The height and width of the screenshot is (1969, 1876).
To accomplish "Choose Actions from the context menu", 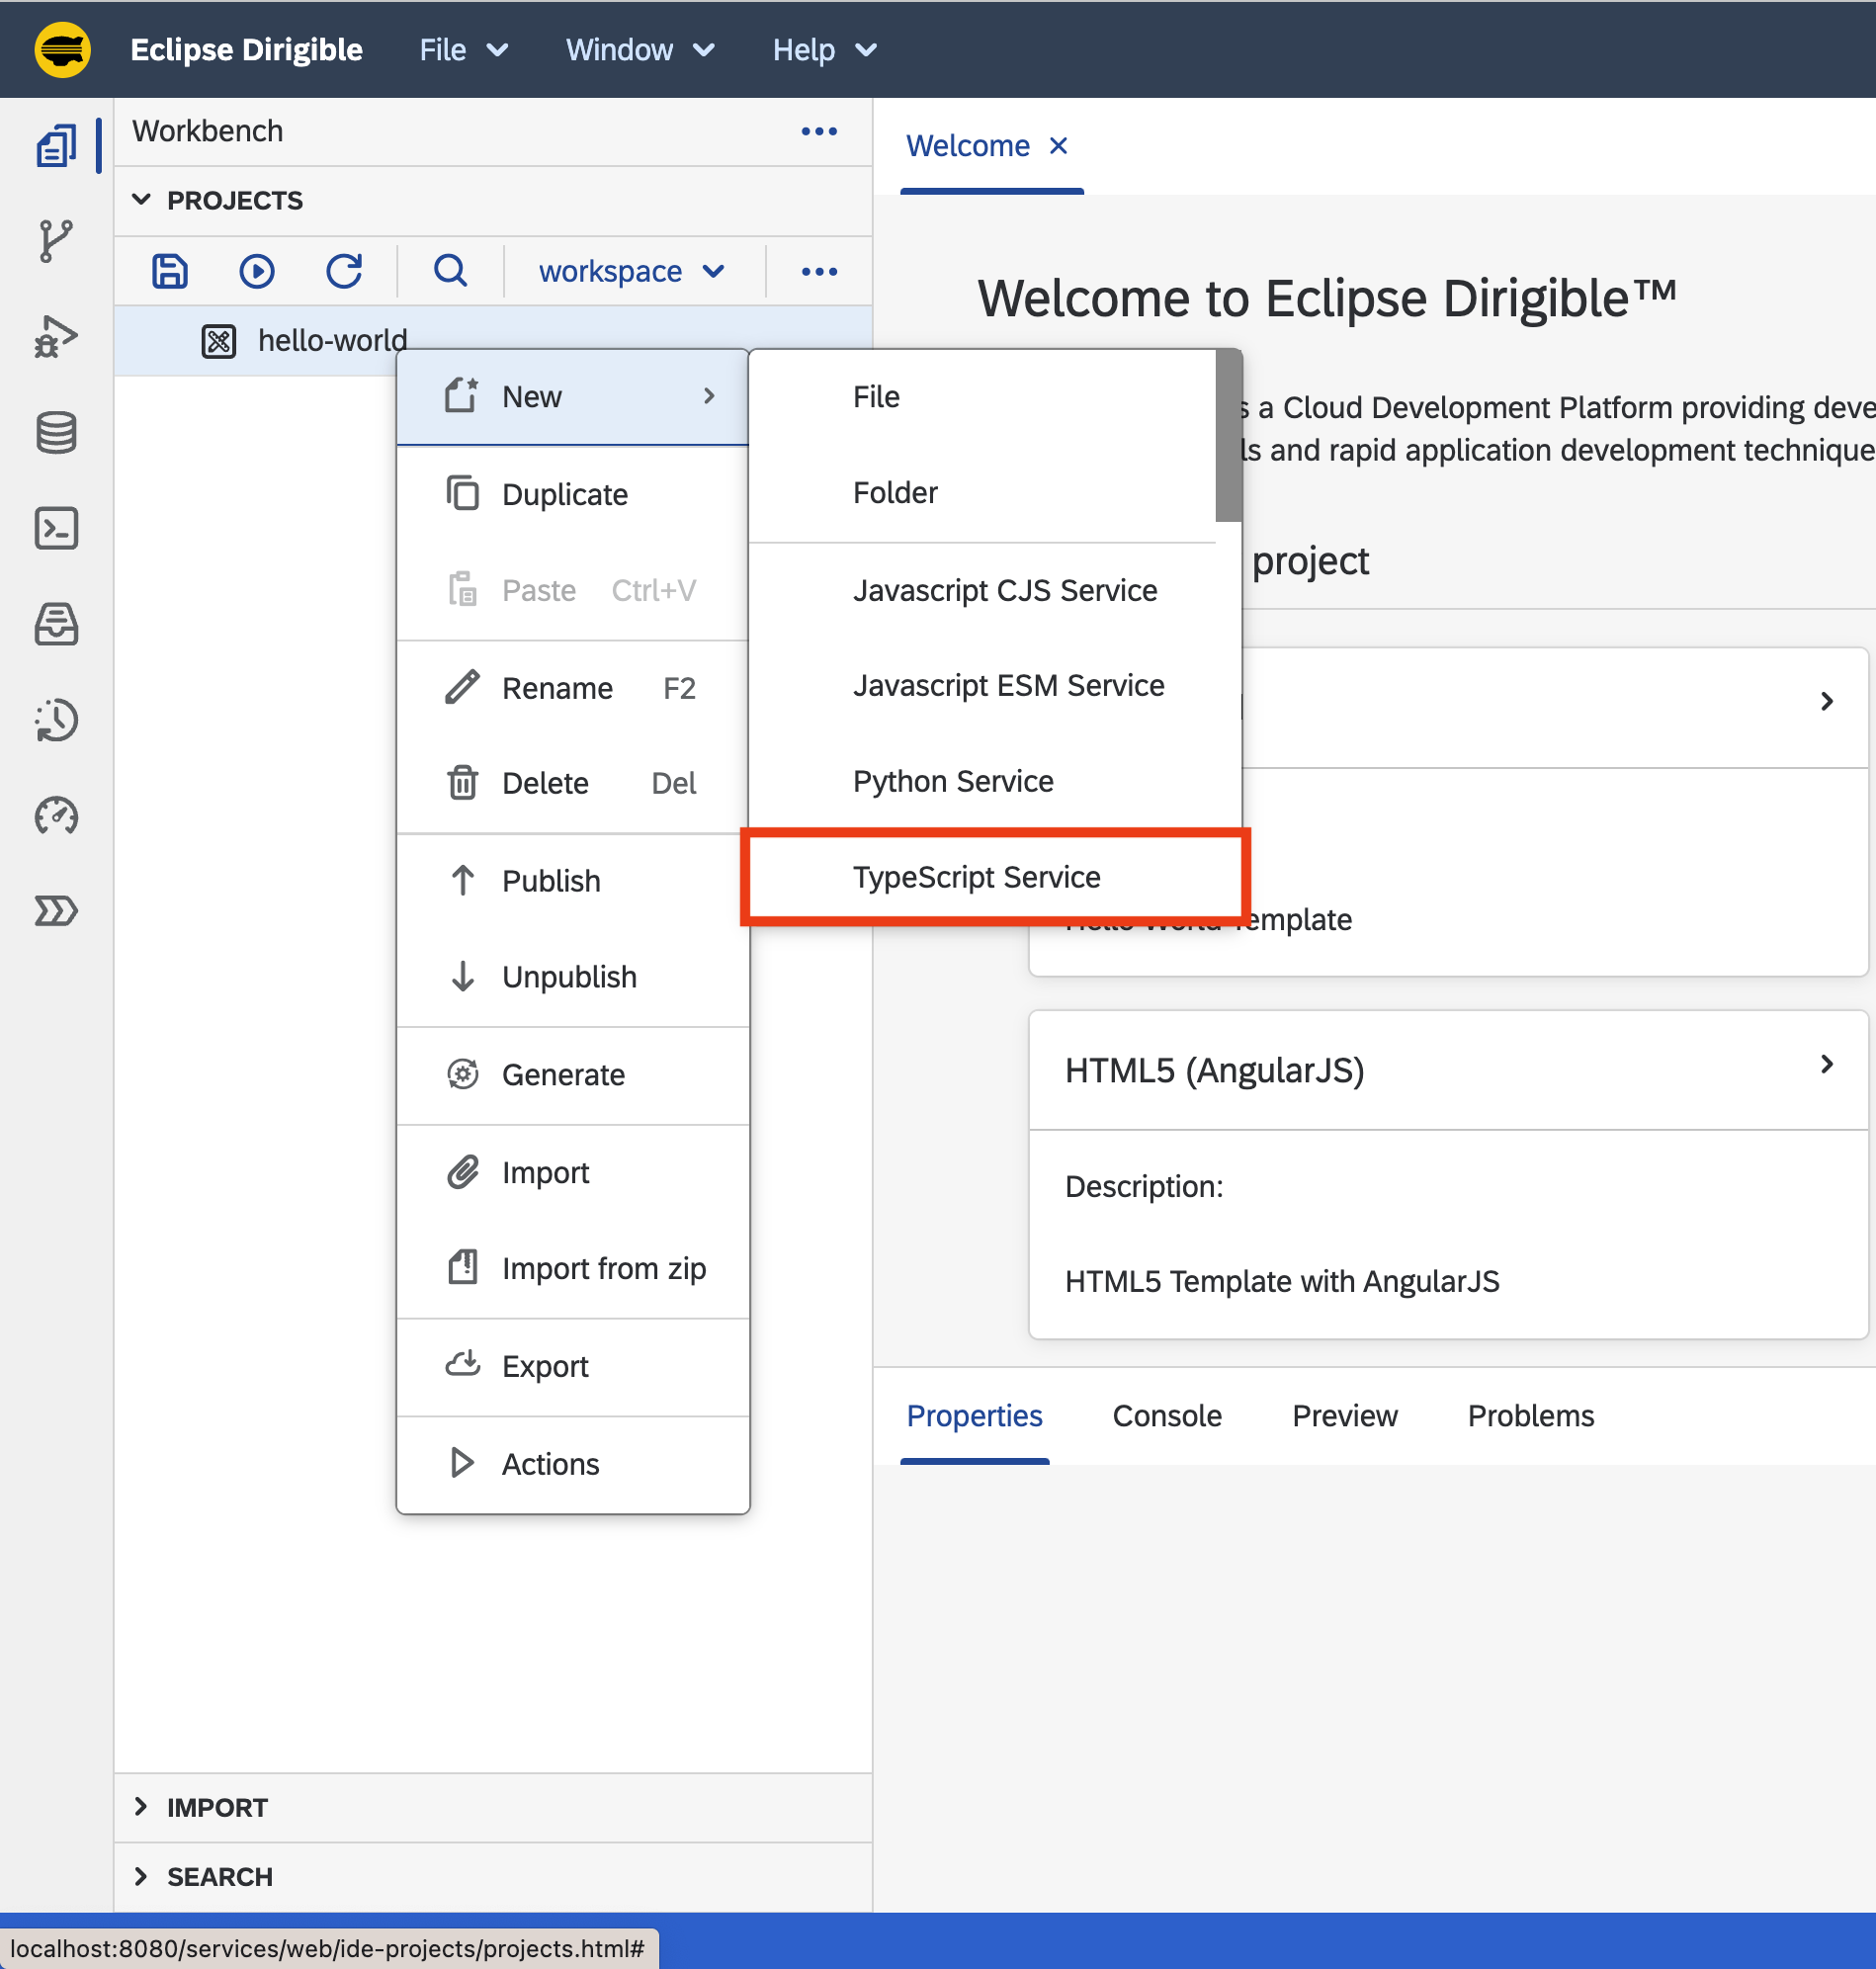I will [573, 1464].
